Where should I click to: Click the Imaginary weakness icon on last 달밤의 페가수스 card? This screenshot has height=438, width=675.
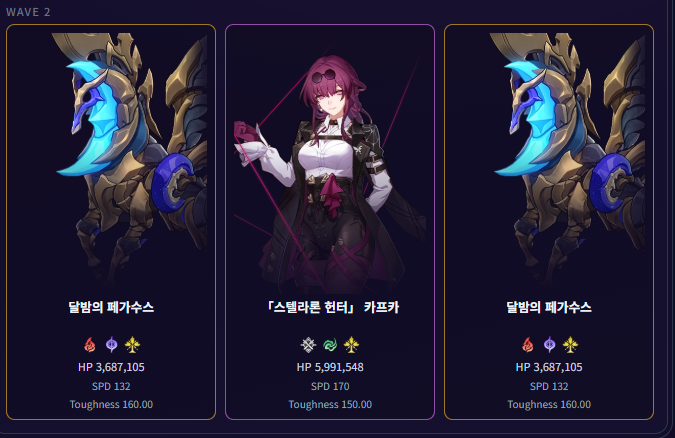pyautogui.click(x=570, y=345)
